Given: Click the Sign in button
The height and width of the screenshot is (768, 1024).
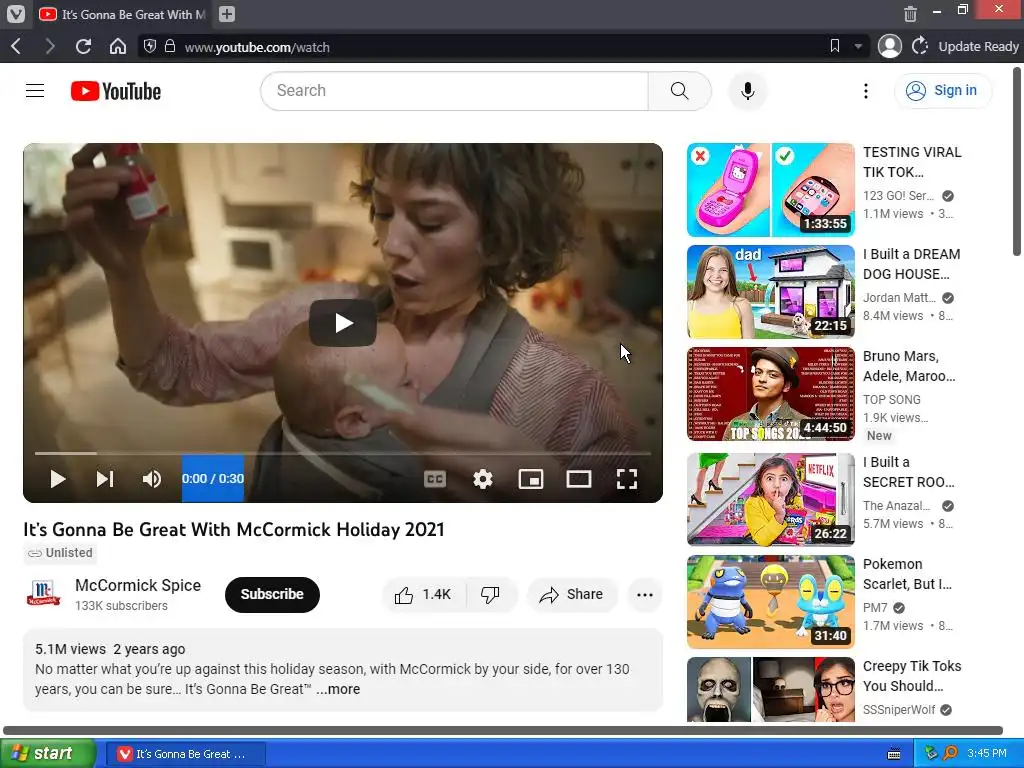Looking at the screenshot, I should coord(943,91).
